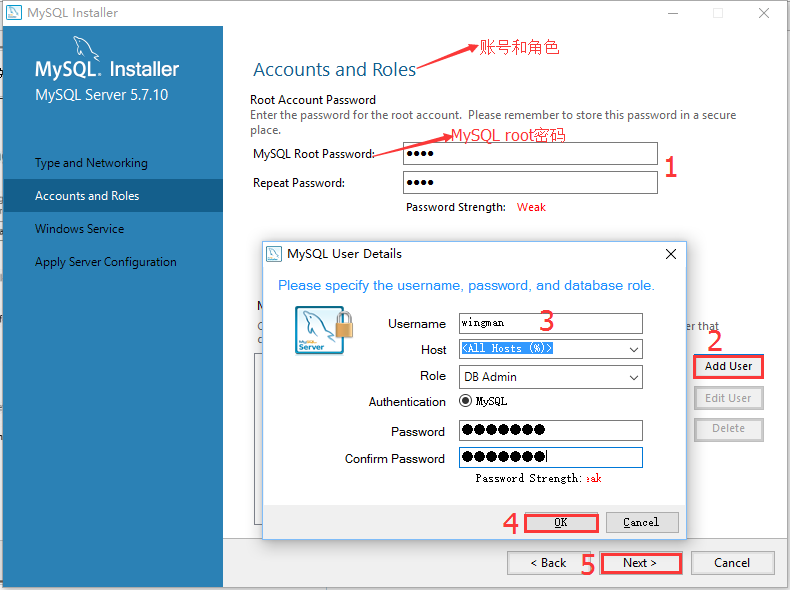Screen dimensions: 790x590
Task: Close the MySQL User Details dialog
Action: pyautogui.click(x=671, y=254)
